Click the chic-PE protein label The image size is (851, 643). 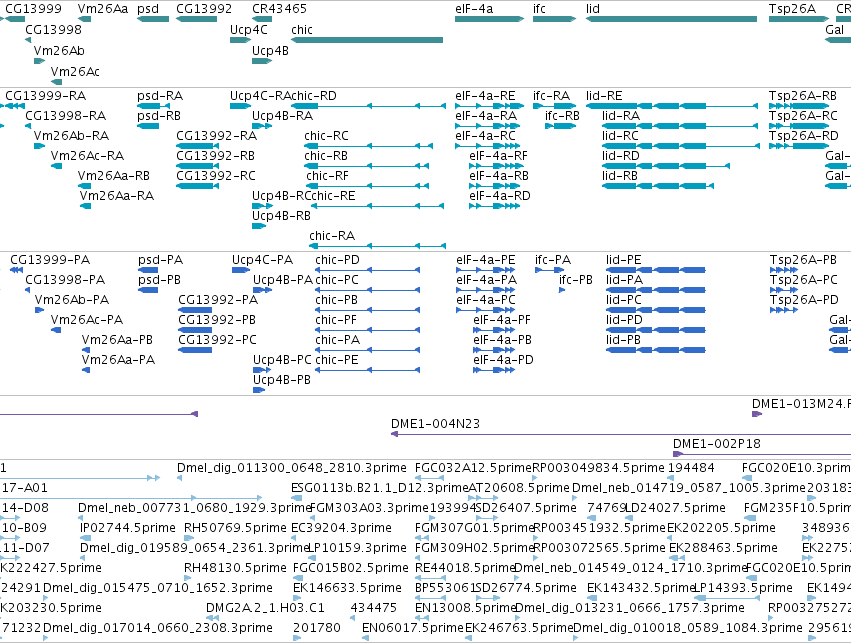pyautogui.click(x=336, y=360)
